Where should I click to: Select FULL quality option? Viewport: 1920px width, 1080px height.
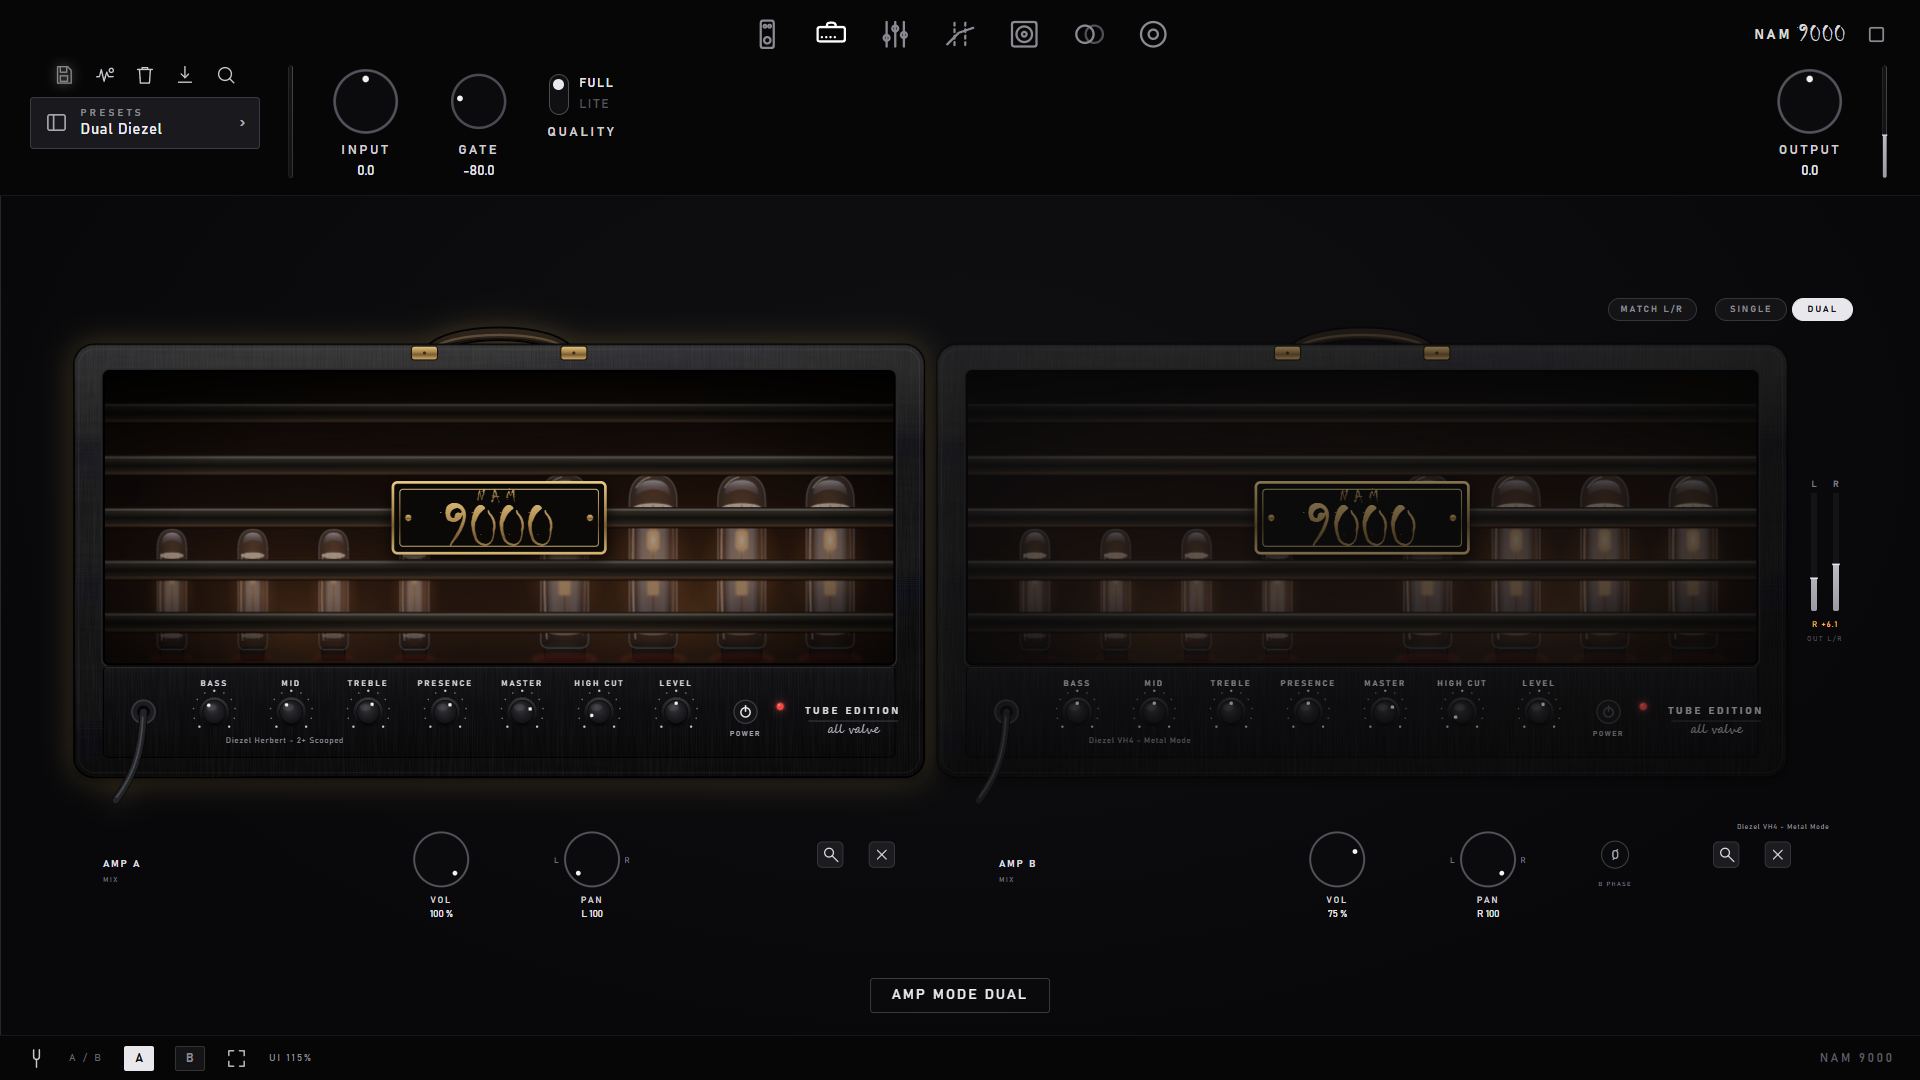(x=596, y=83)
